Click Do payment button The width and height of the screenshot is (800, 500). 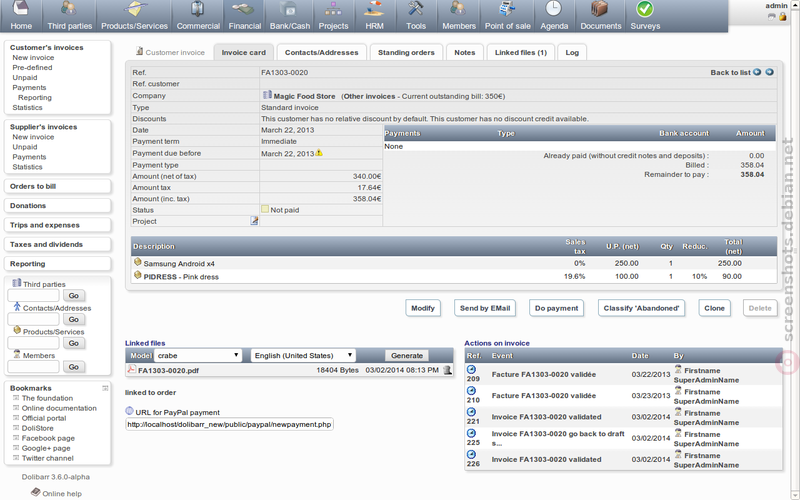coord(556,308)
